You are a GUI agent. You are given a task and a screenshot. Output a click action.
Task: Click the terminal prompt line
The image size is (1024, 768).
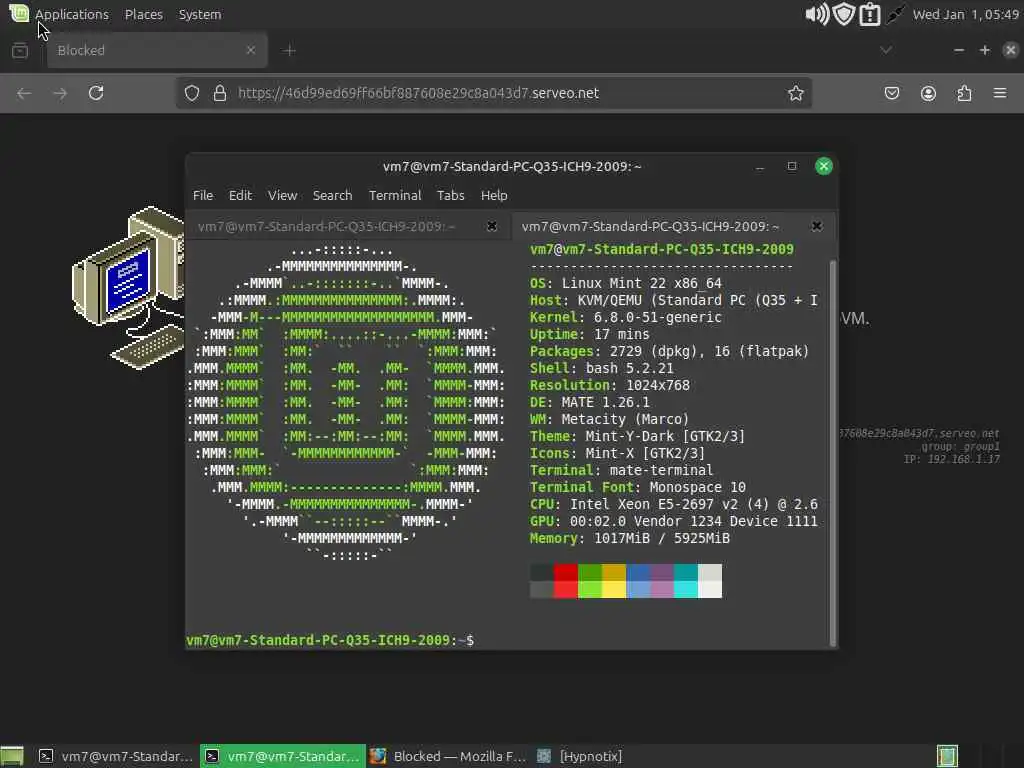pos(330,640)
